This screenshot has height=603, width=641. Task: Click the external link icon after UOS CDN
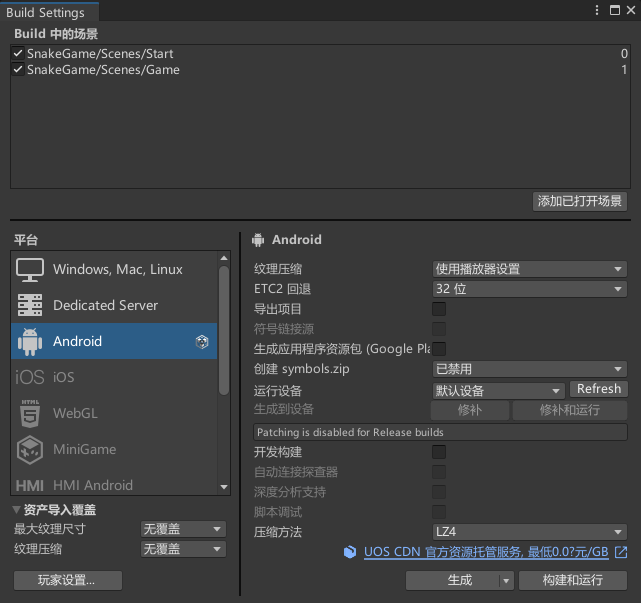[621, 552]
